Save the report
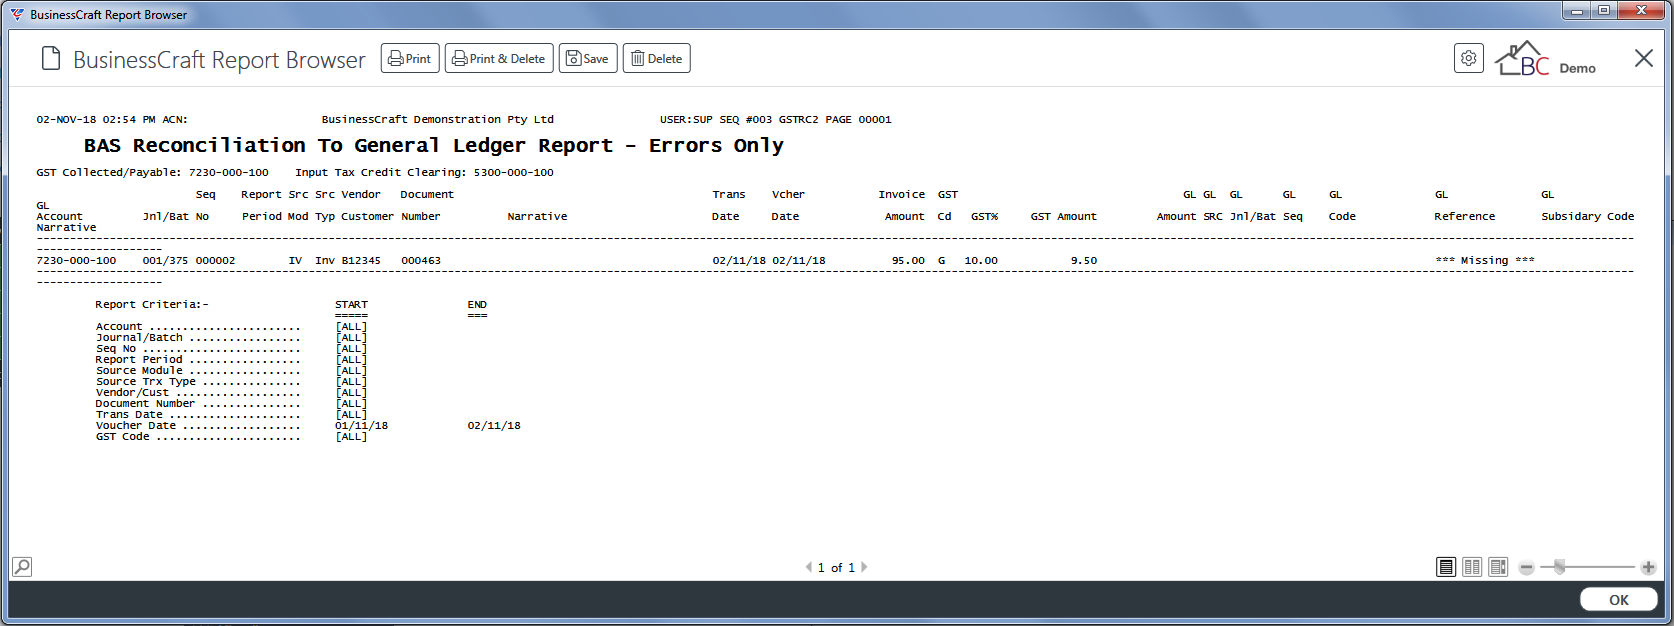The width and height of the screenshot is (1674, 626). (588, 59)
